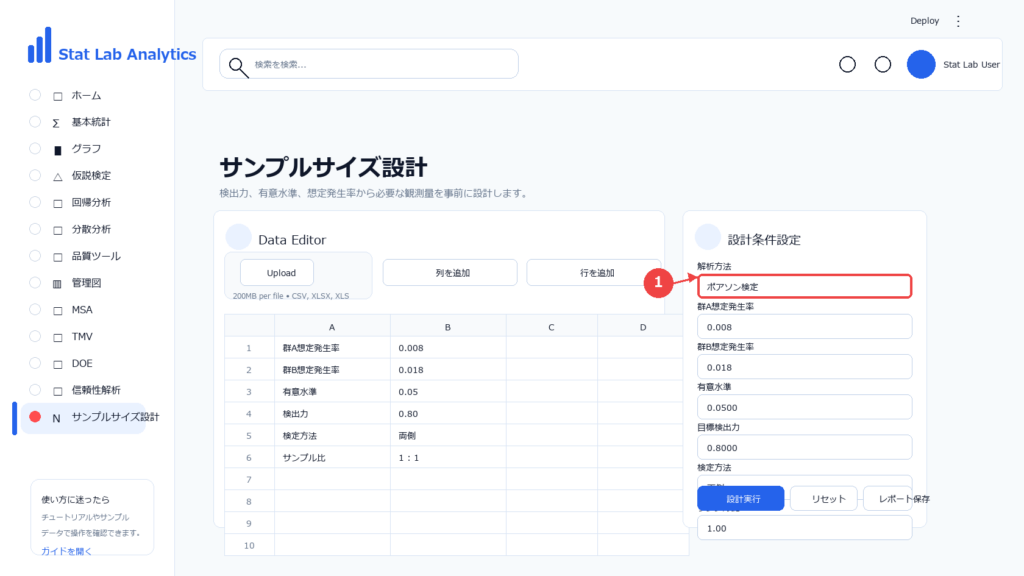Screen dimensions: 1024x576
Task: Click the TMV sidebar icon
Action: click(x=57, y=337)
